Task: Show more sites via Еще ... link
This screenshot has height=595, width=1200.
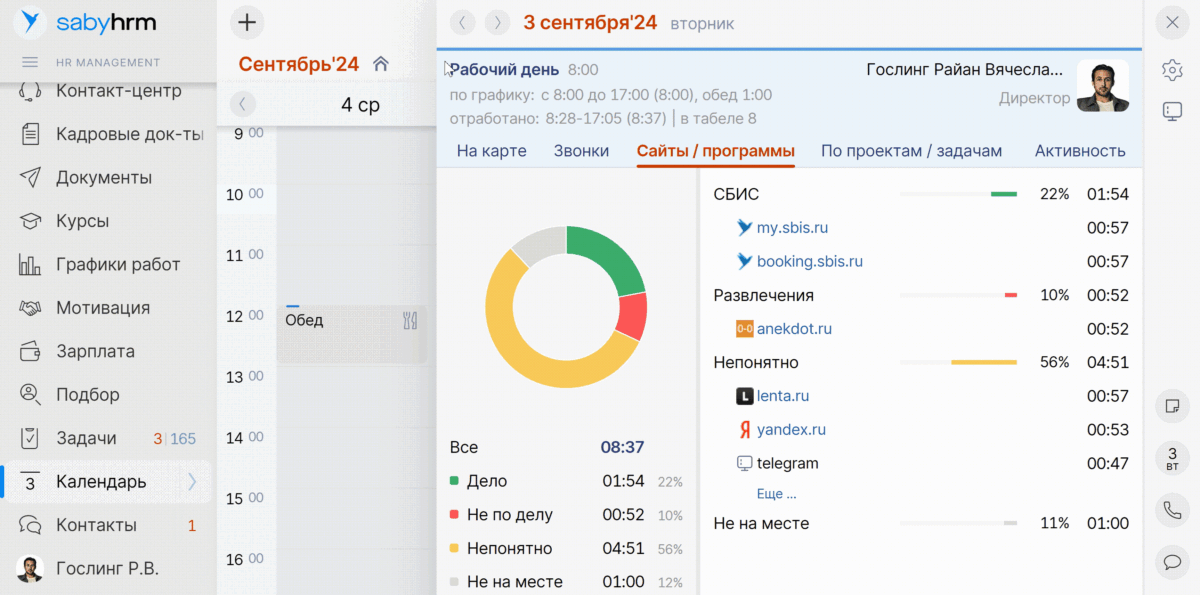Action: click(776, 493)
